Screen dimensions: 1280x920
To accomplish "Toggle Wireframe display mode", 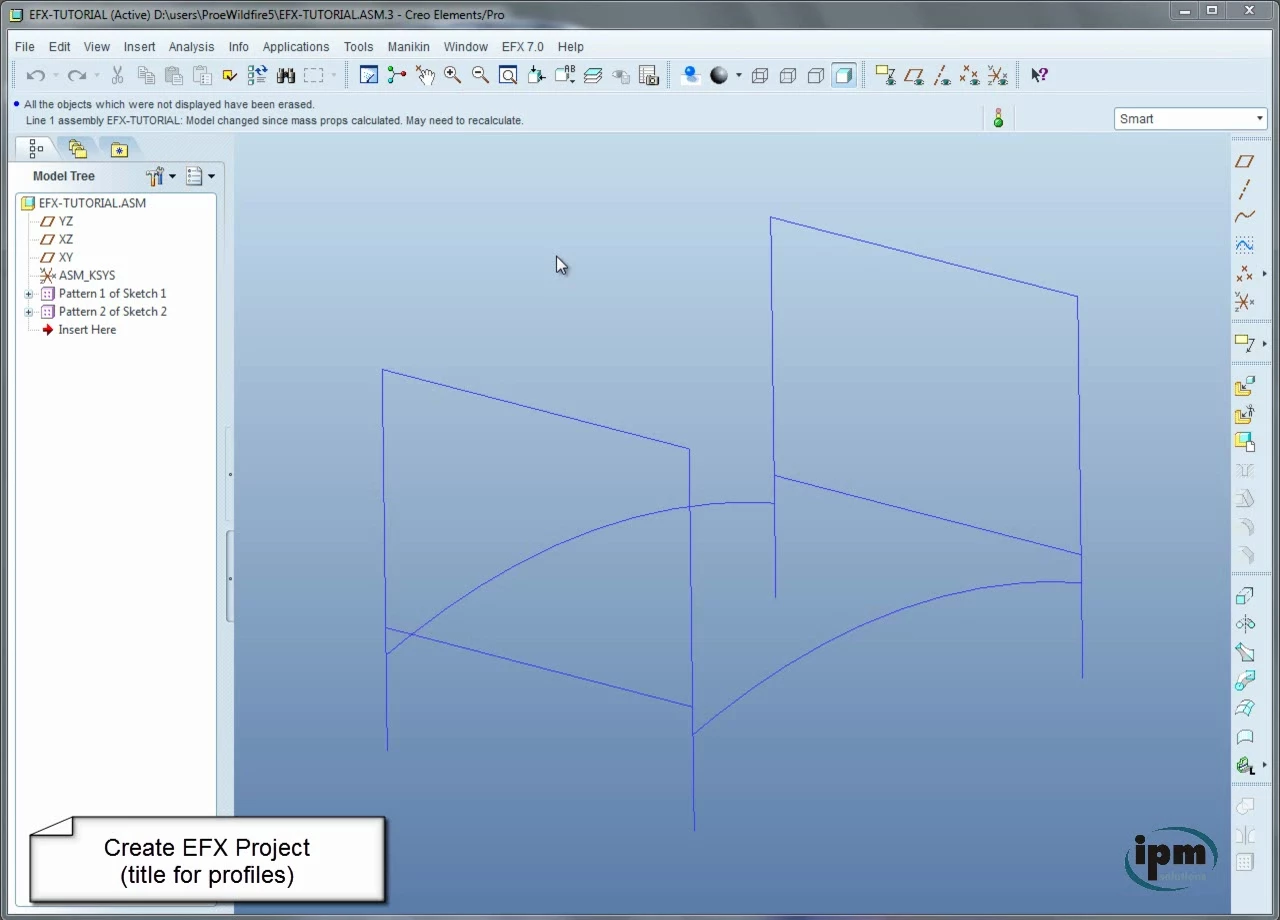I will 760,75.
